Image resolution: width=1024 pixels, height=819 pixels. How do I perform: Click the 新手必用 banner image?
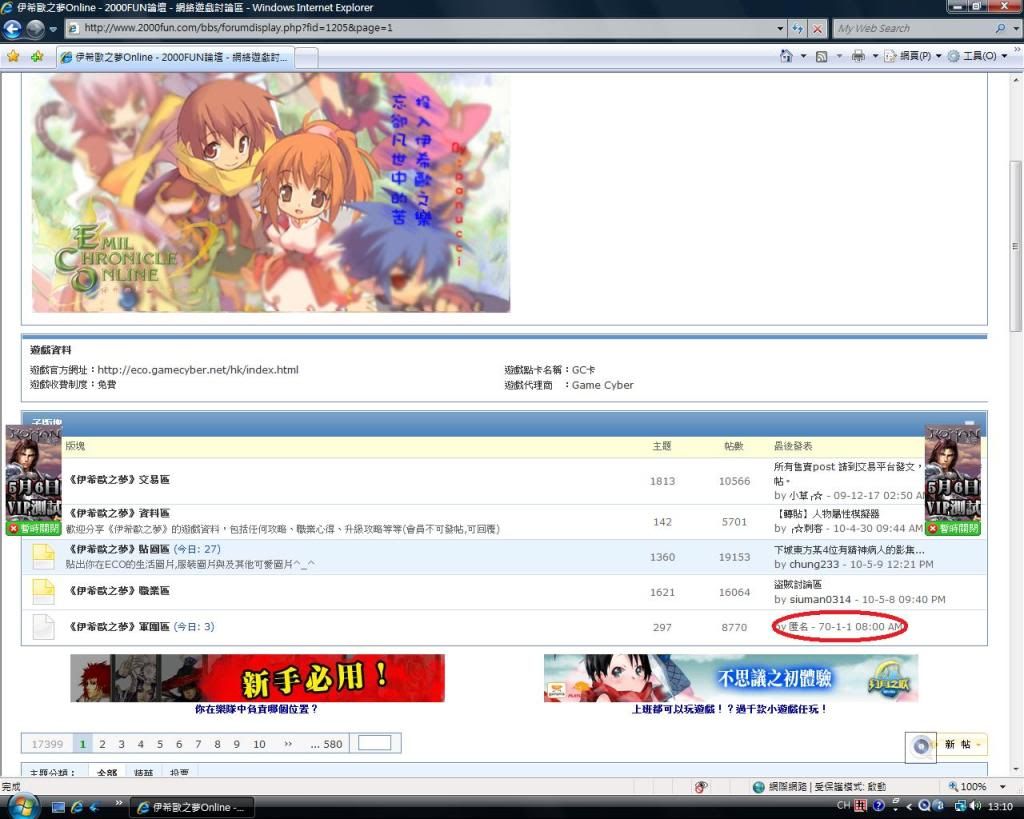[257, 678]
